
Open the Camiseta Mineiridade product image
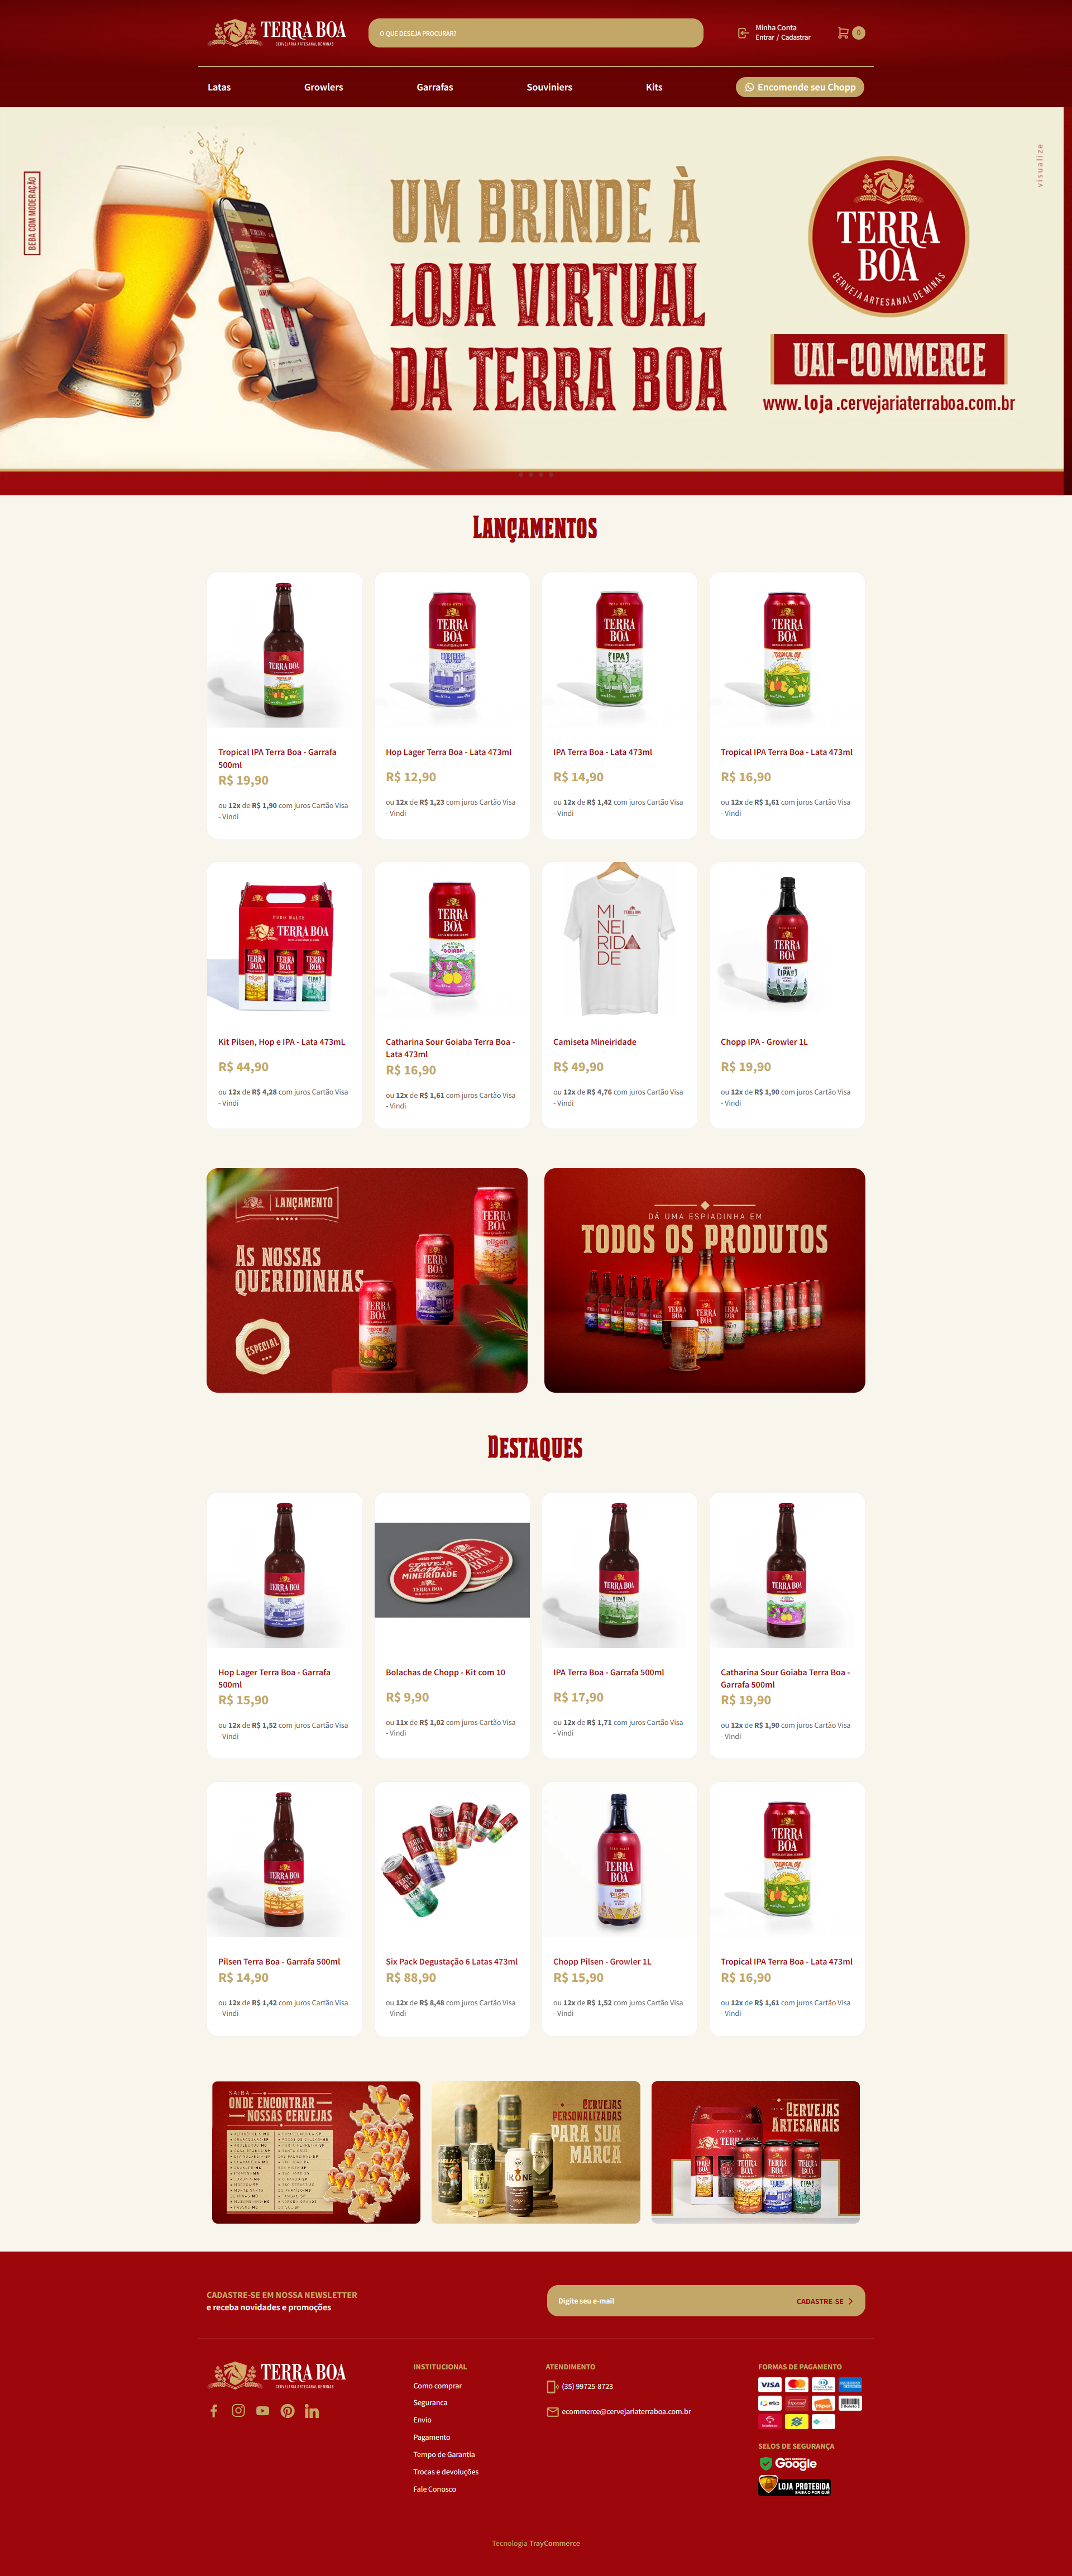[x=619, y=940]
